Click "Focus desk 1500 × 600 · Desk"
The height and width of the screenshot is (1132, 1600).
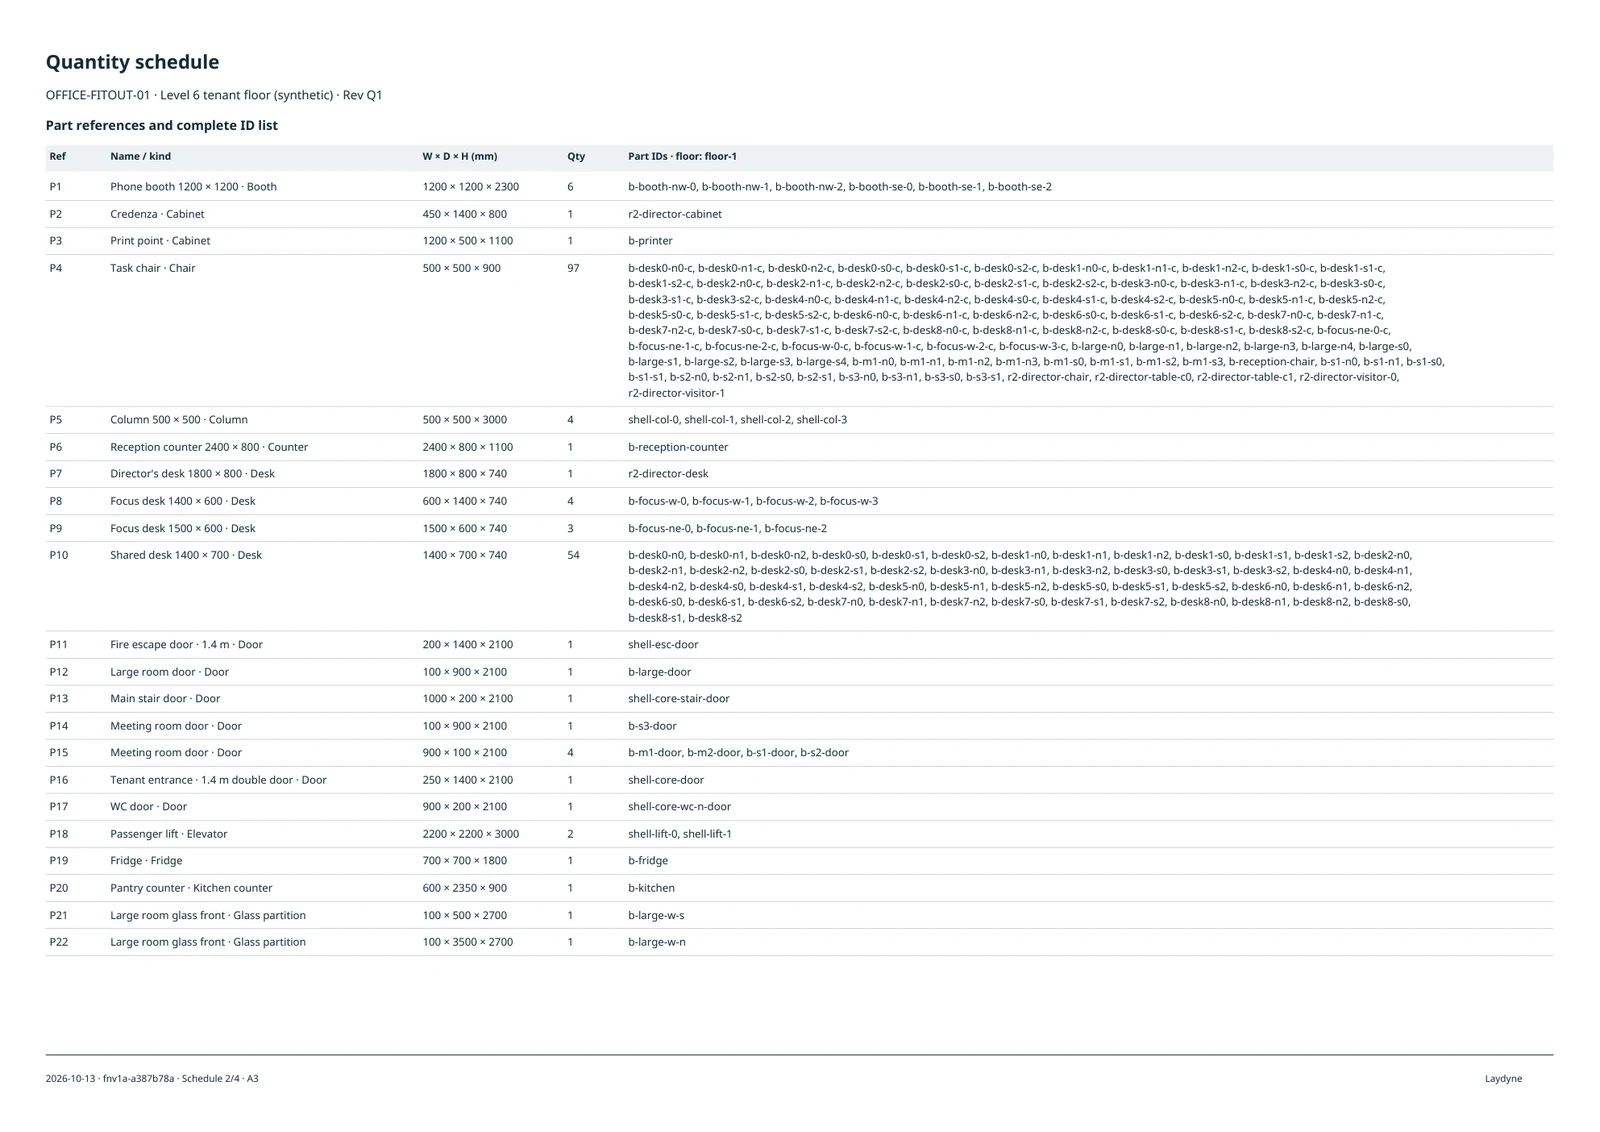[x=183, y=528]
